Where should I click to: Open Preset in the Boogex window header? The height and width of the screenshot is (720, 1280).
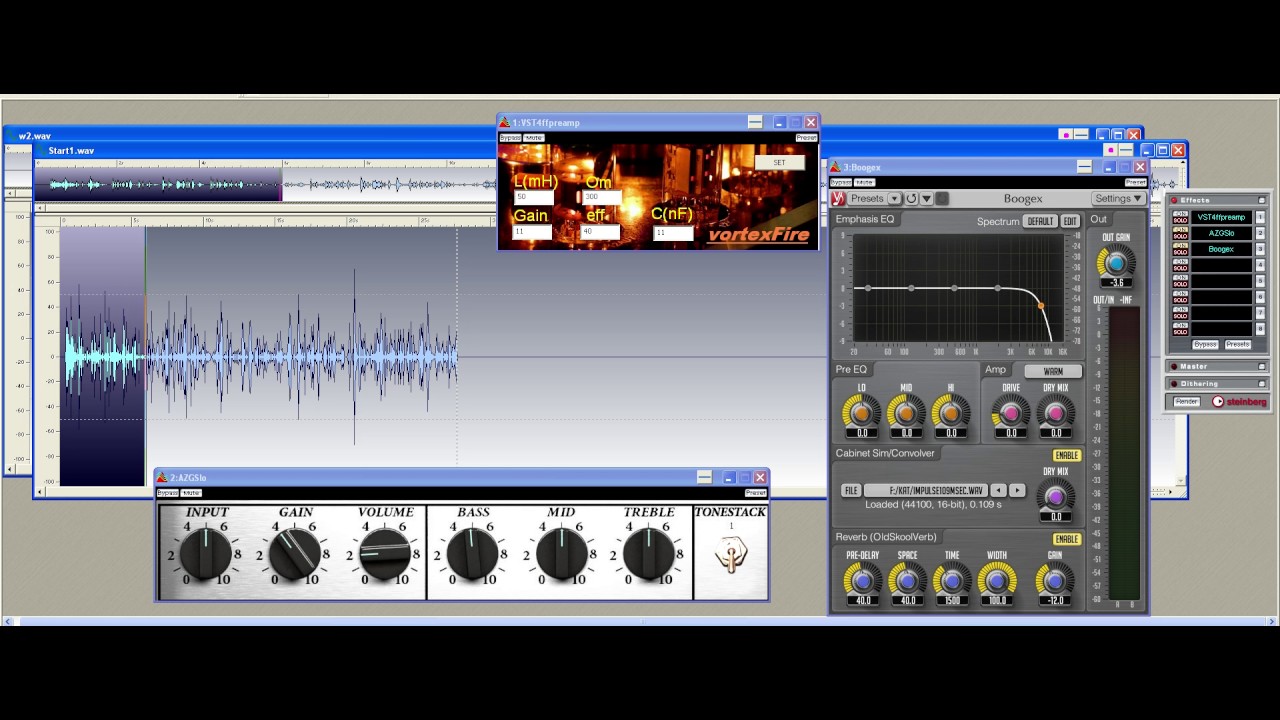(x=1136, y=183)
